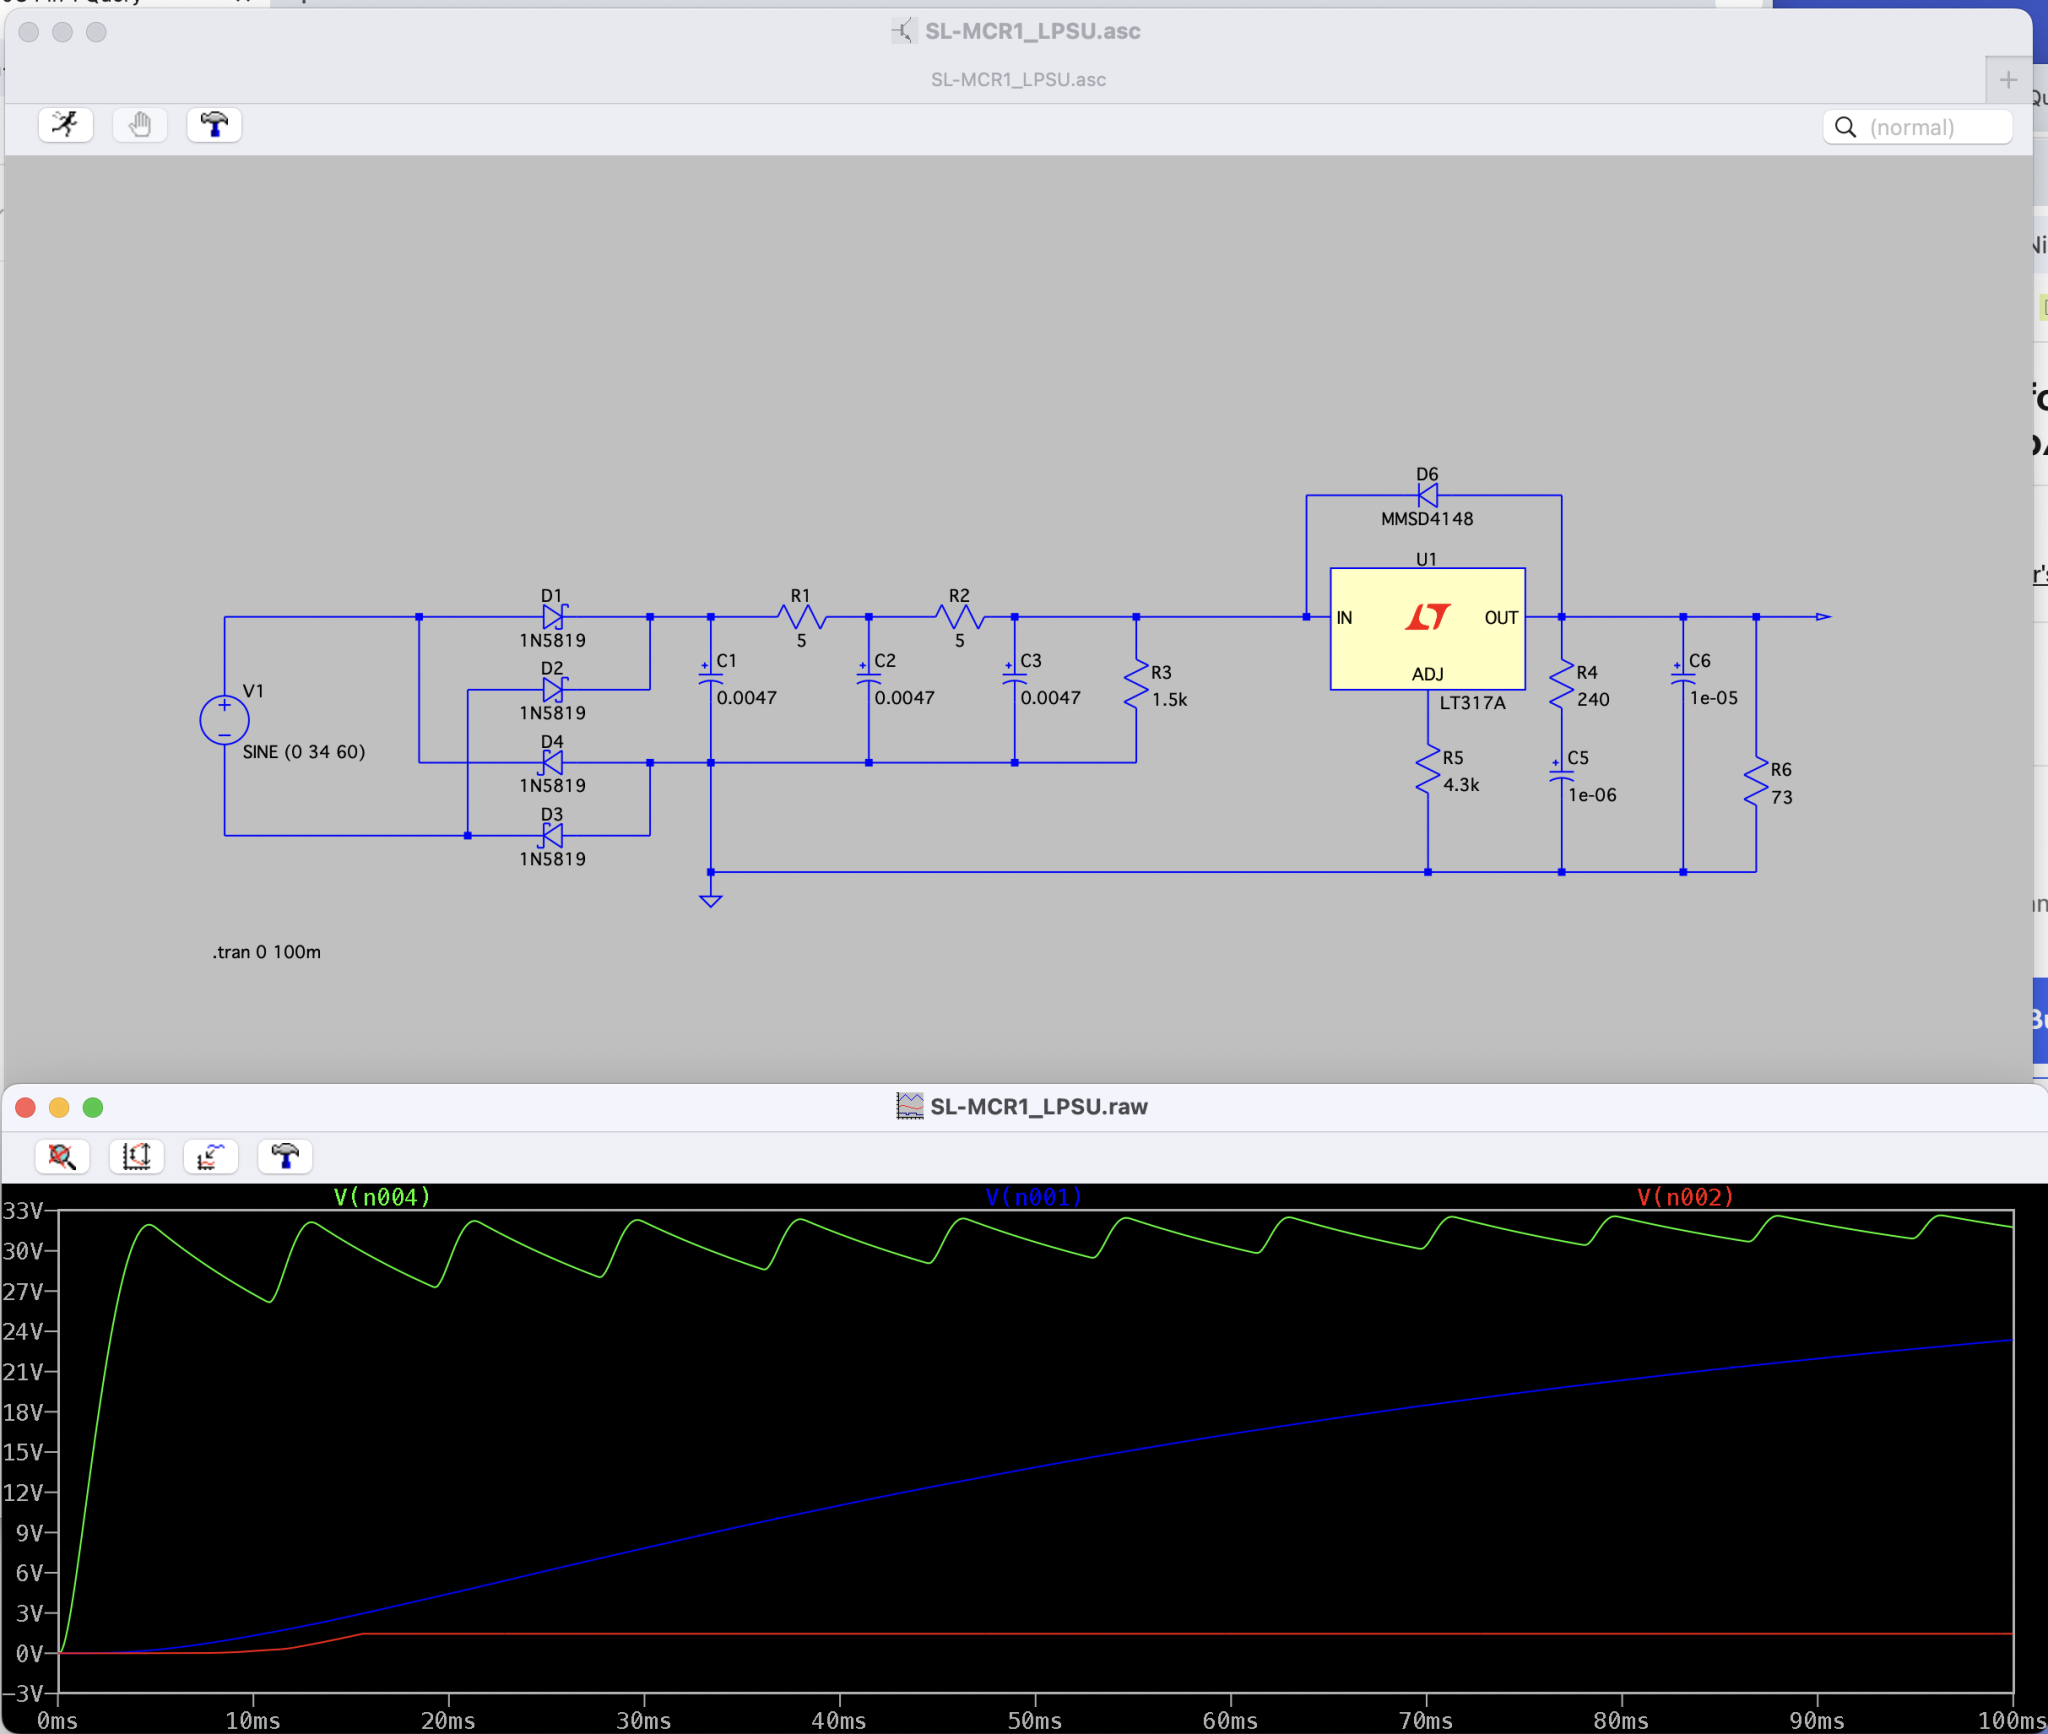The width and height of the screenshot is (2048, 1734).
Task: Select the C1 capacitor symbol
Action: [711, 677]
